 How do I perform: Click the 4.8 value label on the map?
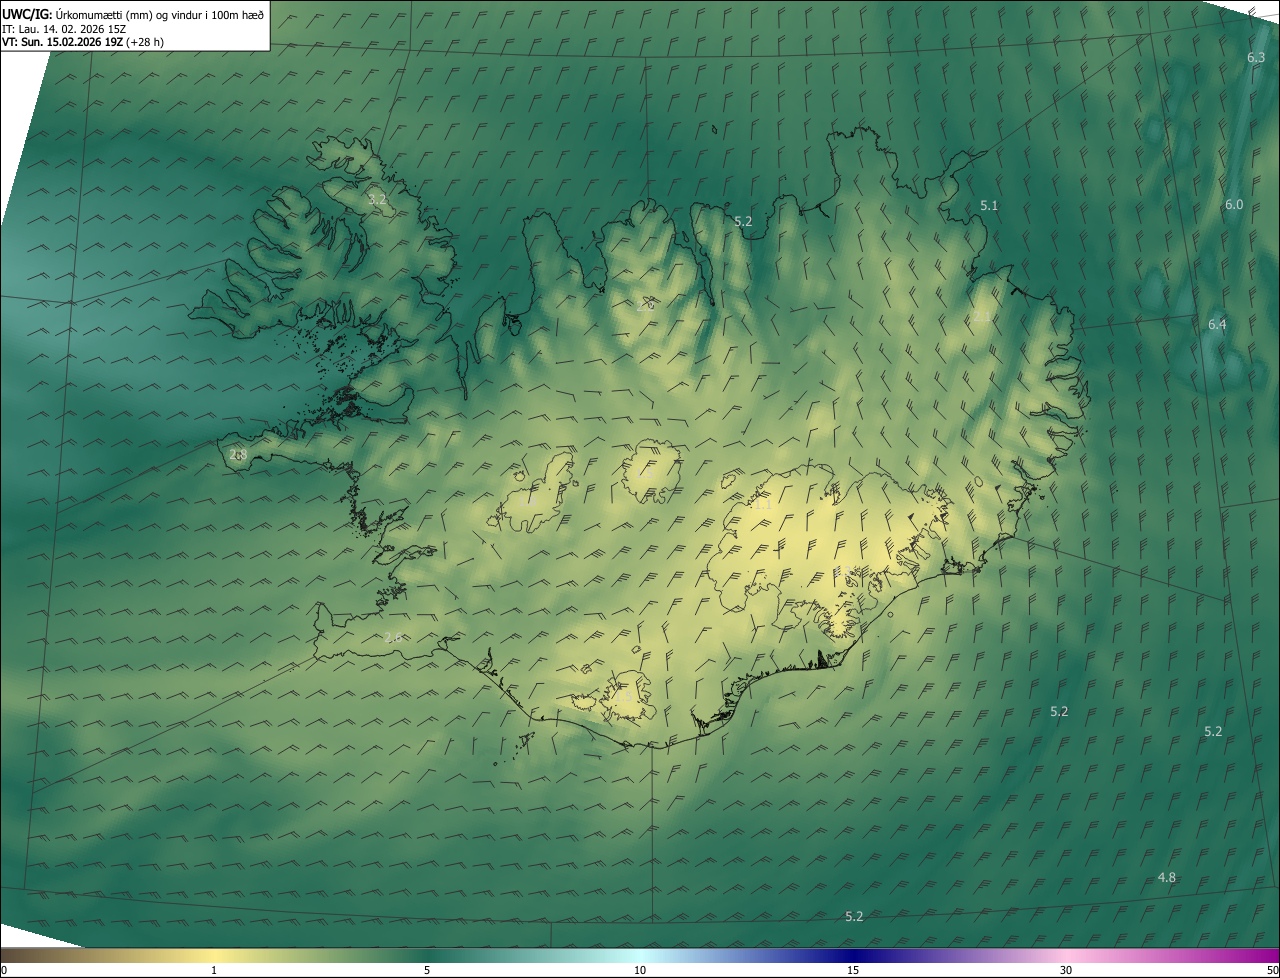1167,877
